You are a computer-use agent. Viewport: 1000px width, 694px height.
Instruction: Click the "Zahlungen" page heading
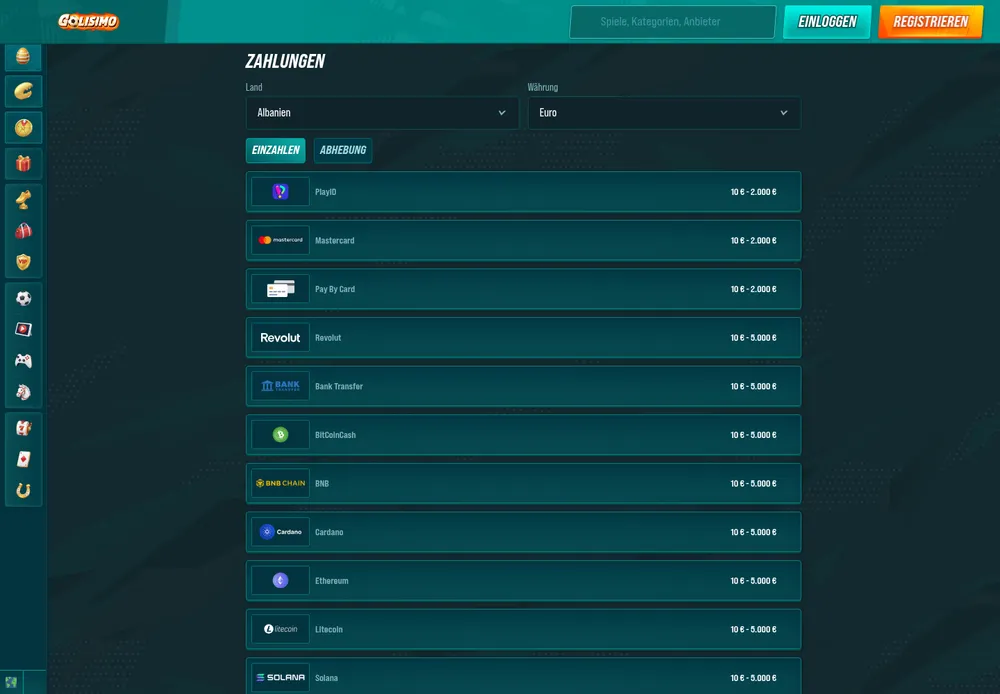click(x=285, y=61)
